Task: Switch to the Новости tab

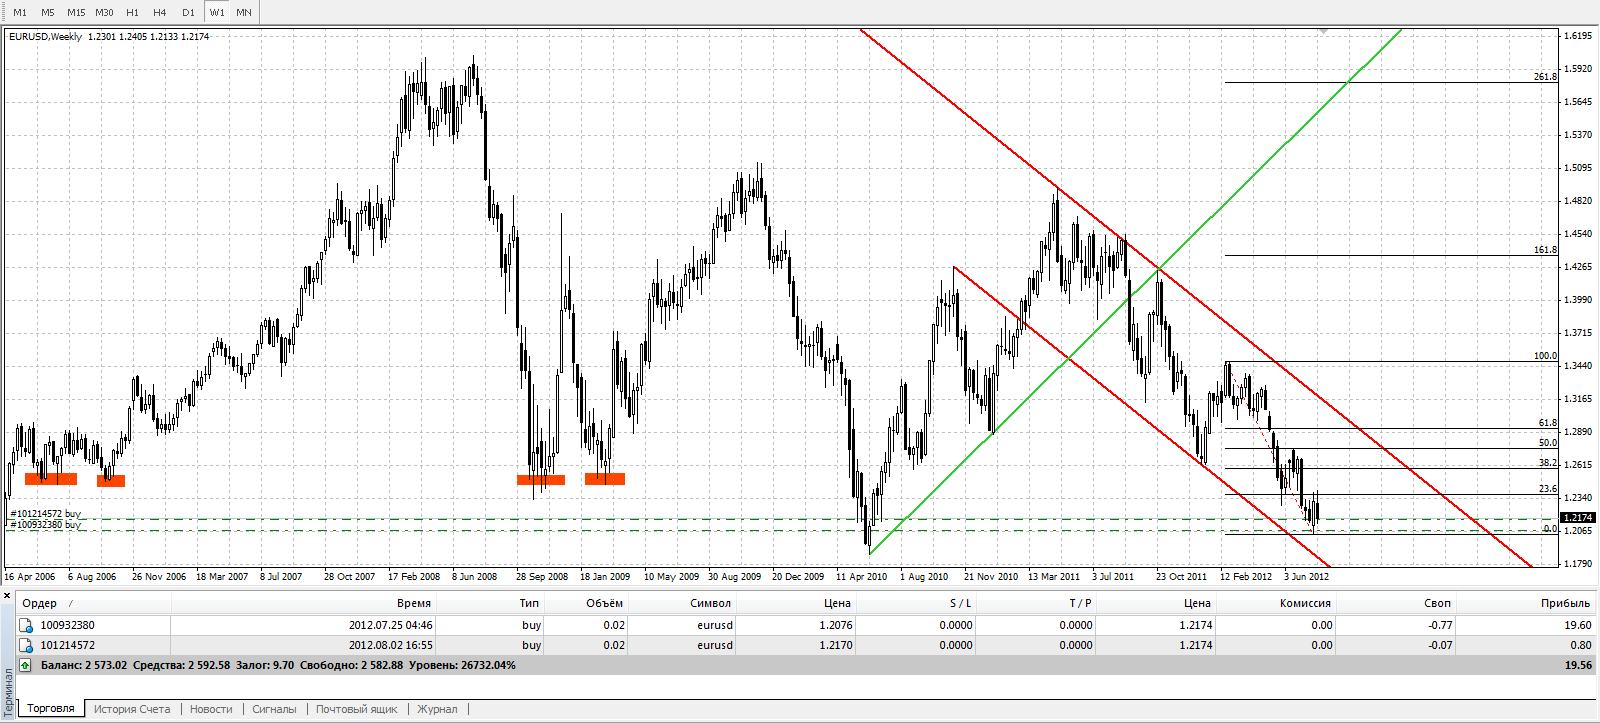Action: pyautogui.click(x=211, y=709)
